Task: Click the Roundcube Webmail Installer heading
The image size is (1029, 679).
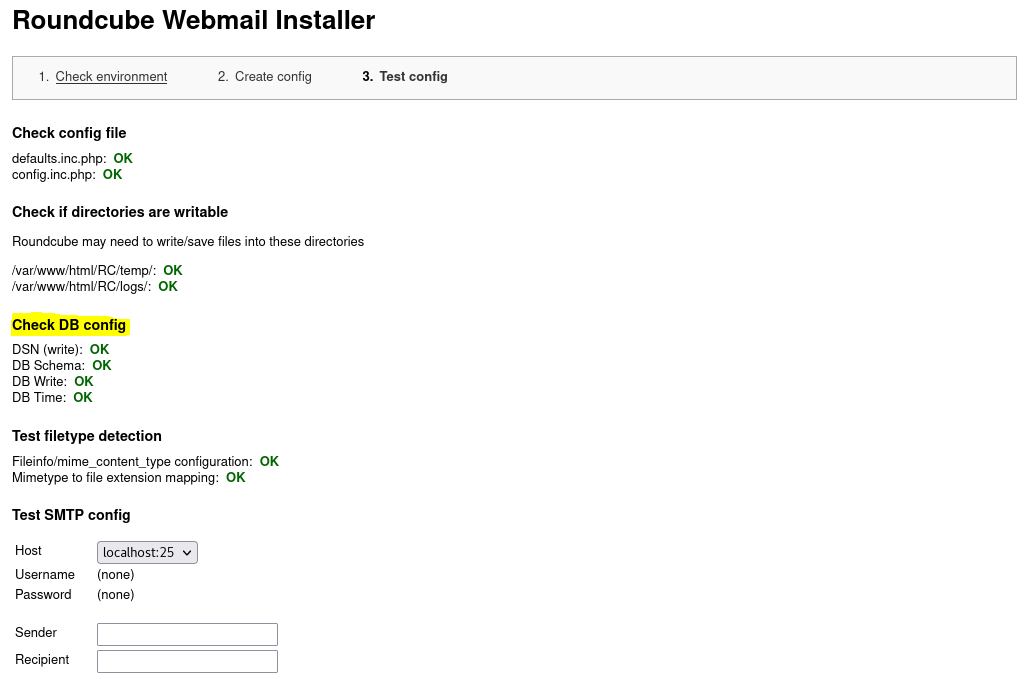Action: pyautogui.click(x=194, y=20)
